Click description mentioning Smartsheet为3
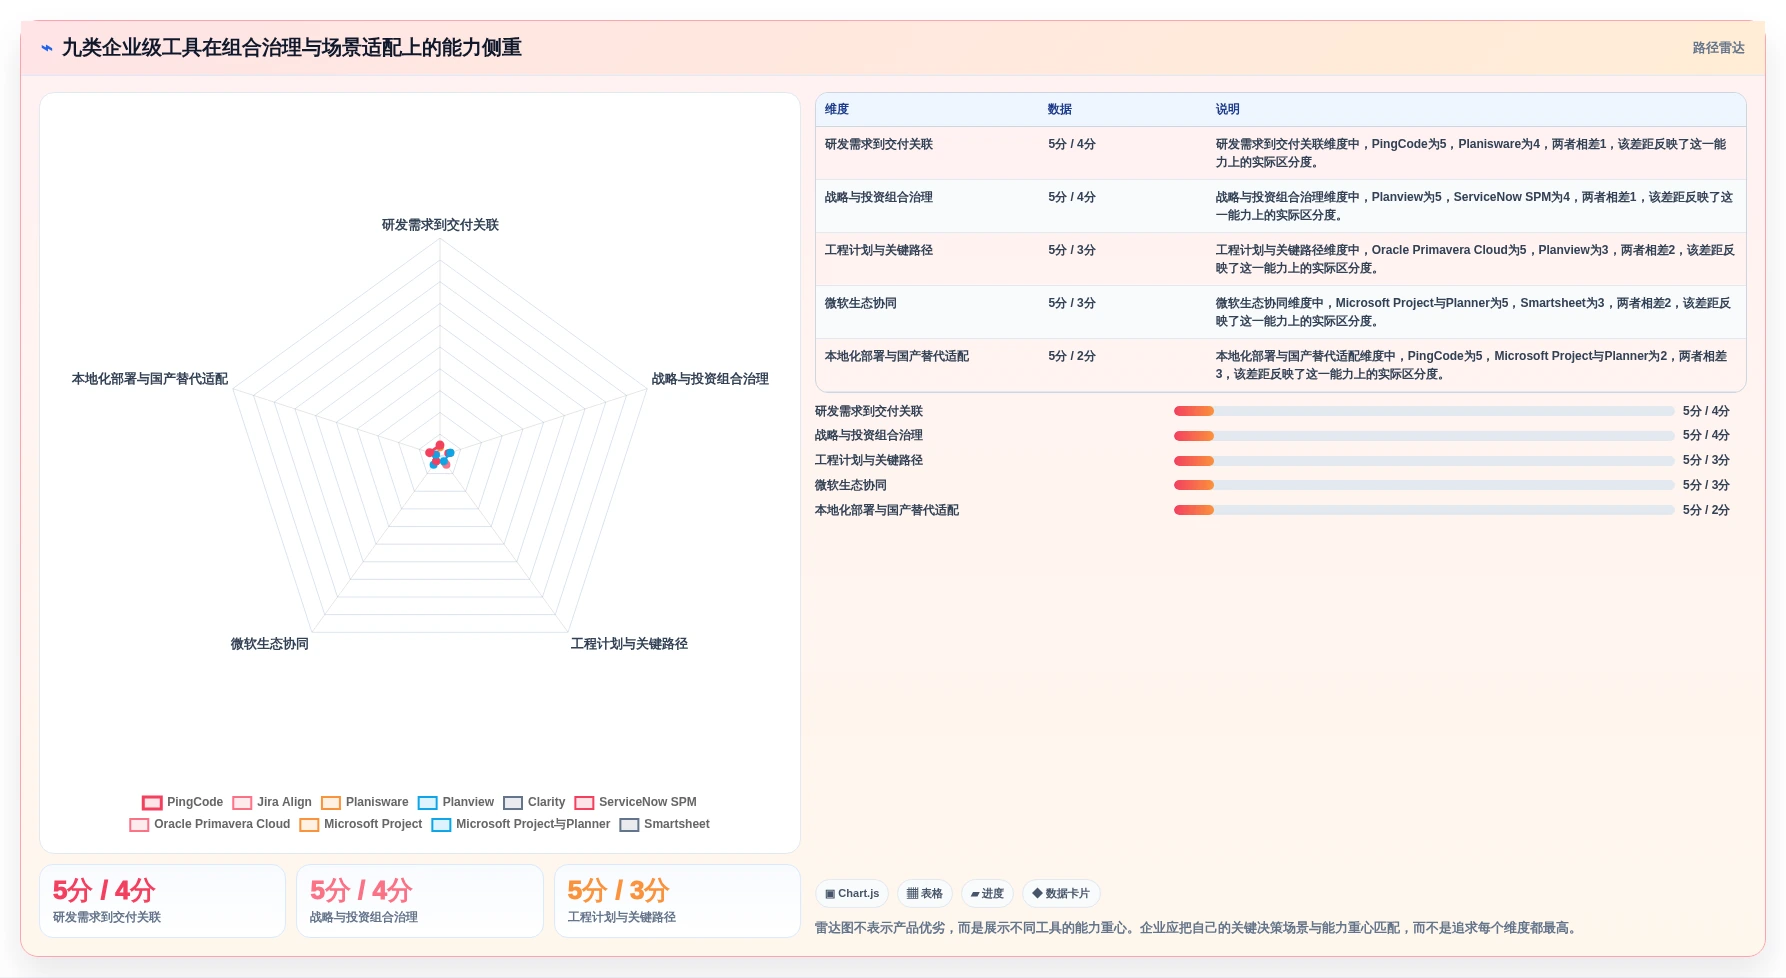Viewport: 1786px width, 978px height. pos(1473,312)
